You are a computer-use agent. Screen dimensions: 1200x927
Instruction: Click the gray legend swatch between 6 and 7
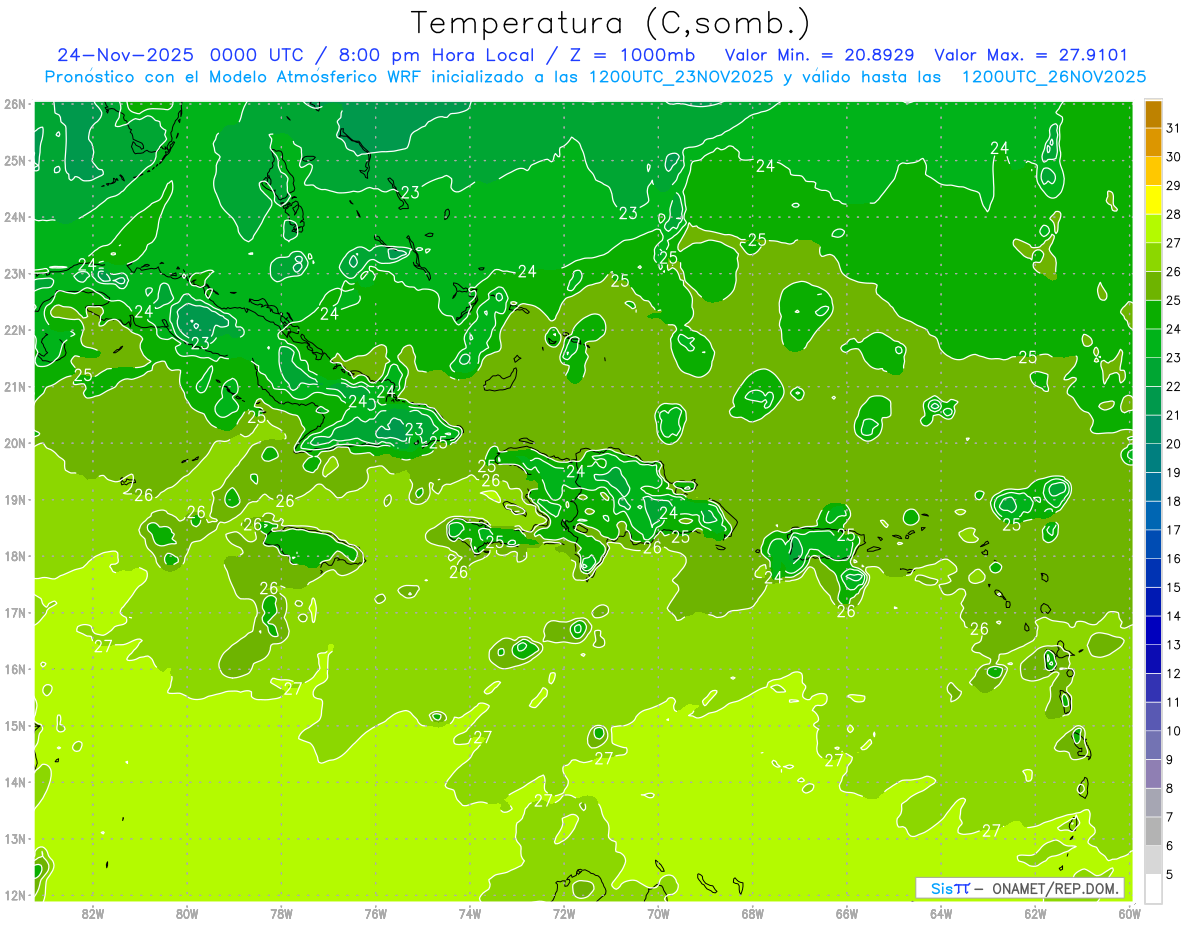[x=1154, y=831]
